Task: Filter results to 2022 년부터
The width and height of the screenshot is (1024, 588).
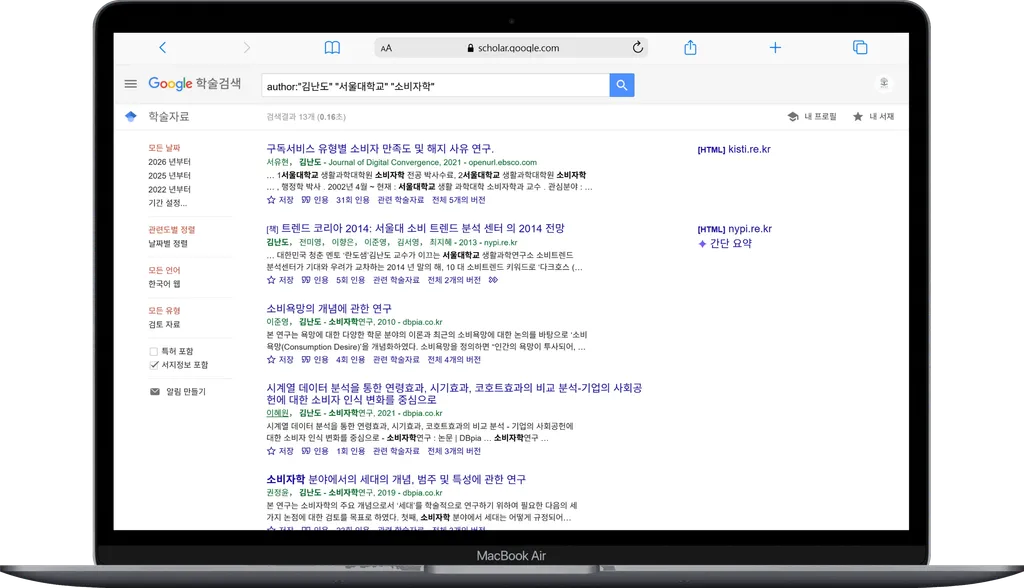Action: (169, 189)
